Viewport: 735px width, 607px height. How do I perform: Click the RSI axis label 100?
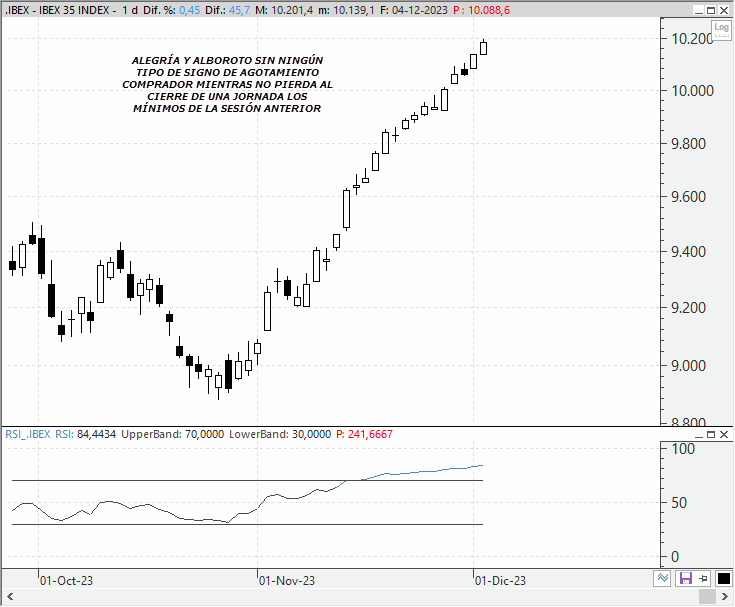tap(683, 449)
